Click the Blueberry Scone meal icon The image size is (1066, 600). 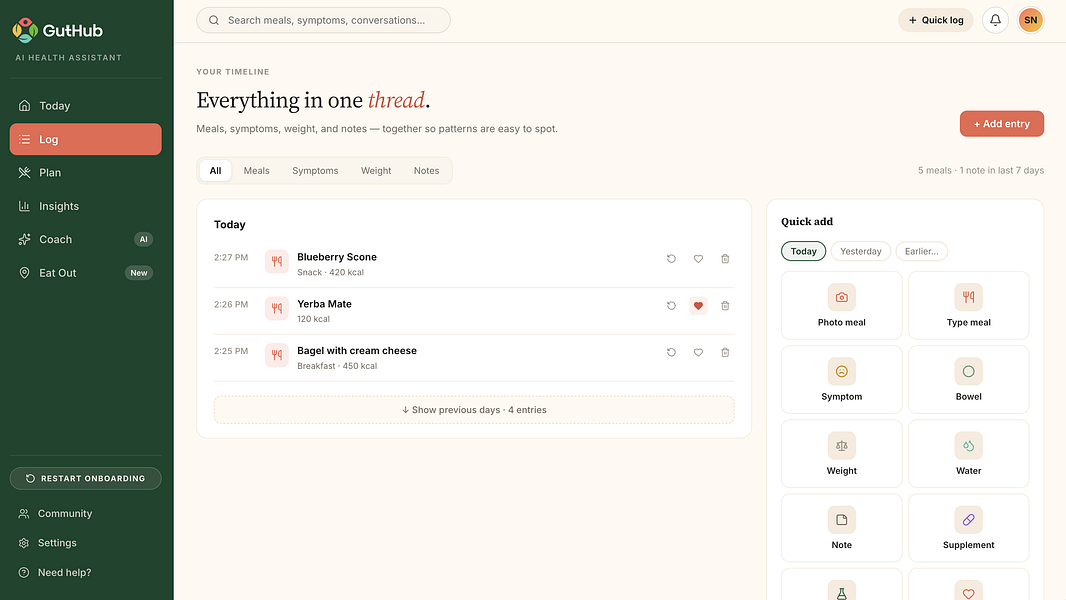(x=277, y=261)
